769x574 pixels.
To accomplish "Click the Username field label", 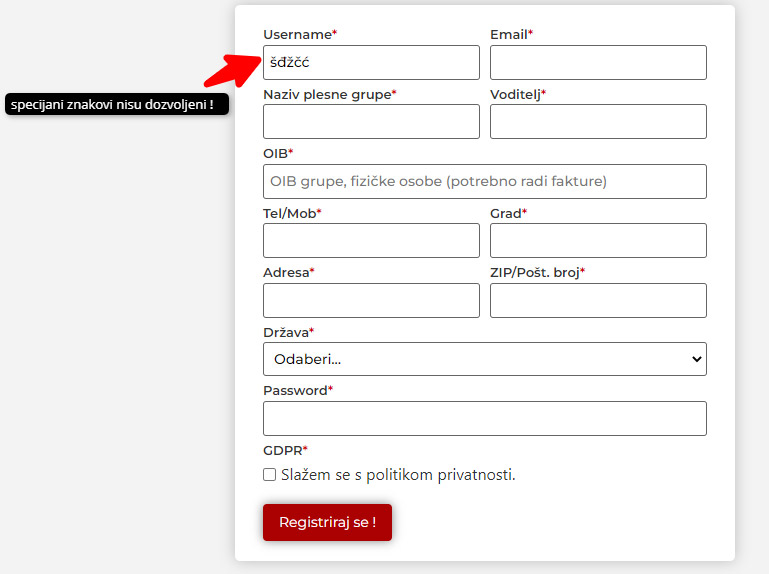I will click(x=297, y=35).
